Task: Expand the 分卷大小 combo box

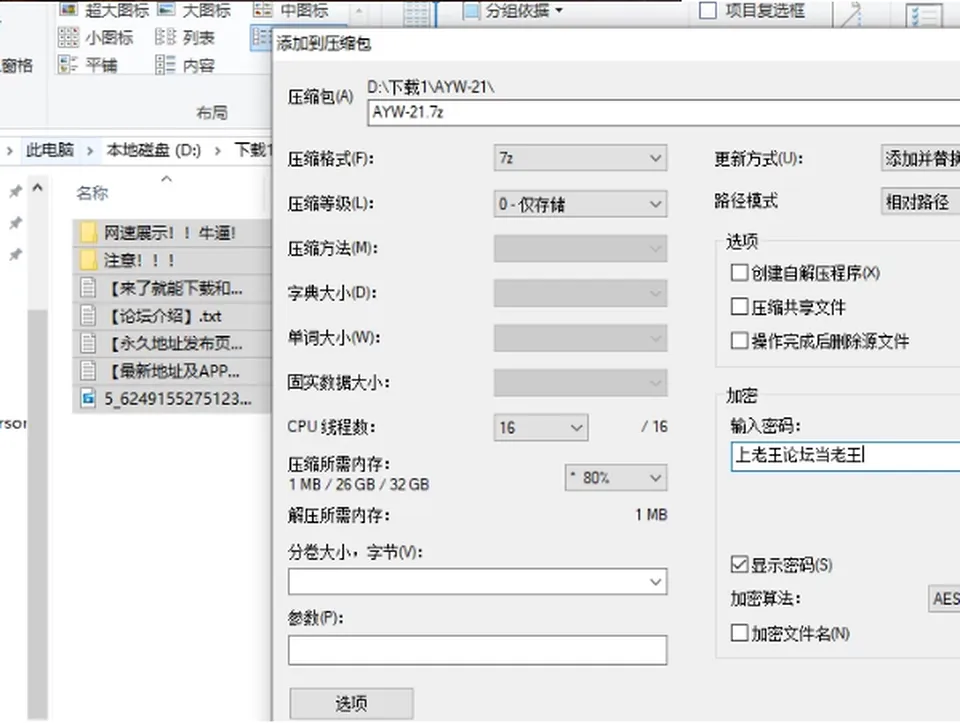Action: pyautogui.click(x=478, y=582)
